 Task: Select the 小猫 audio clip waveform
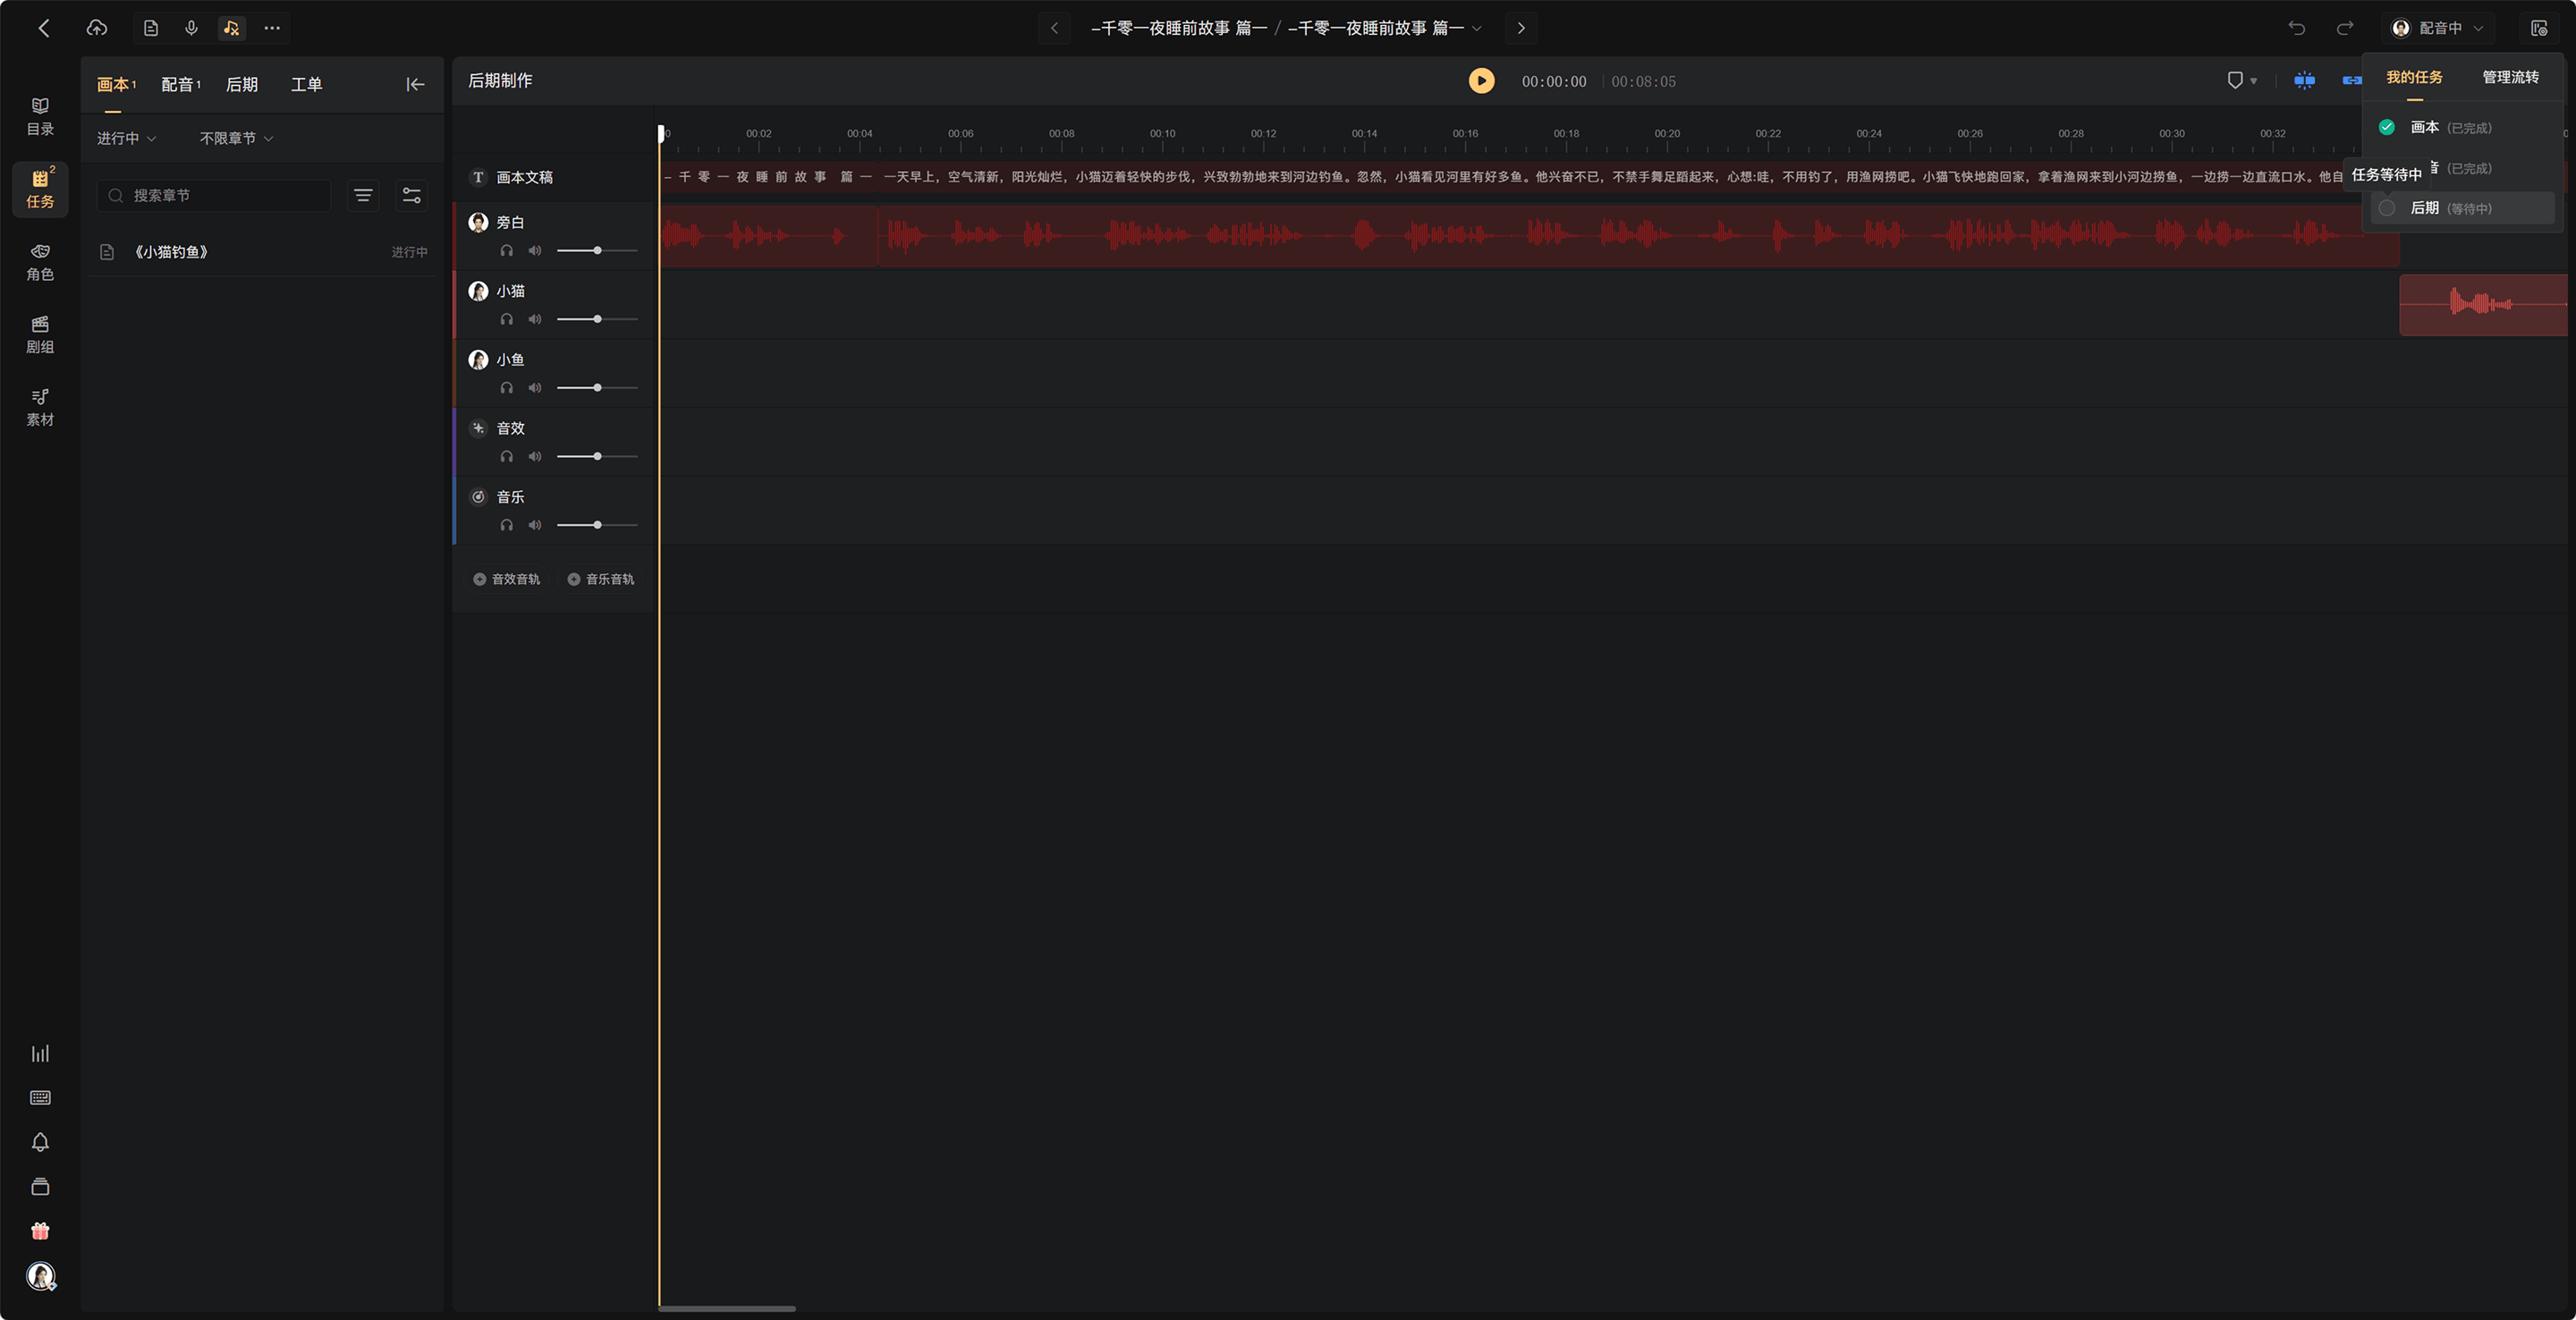click(x=2483, y=304)
